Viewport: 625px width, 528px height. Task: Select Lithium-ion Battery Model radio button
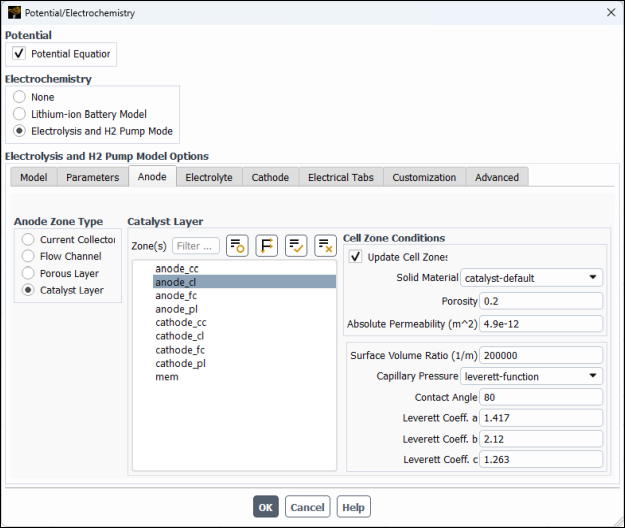[19, 114]
